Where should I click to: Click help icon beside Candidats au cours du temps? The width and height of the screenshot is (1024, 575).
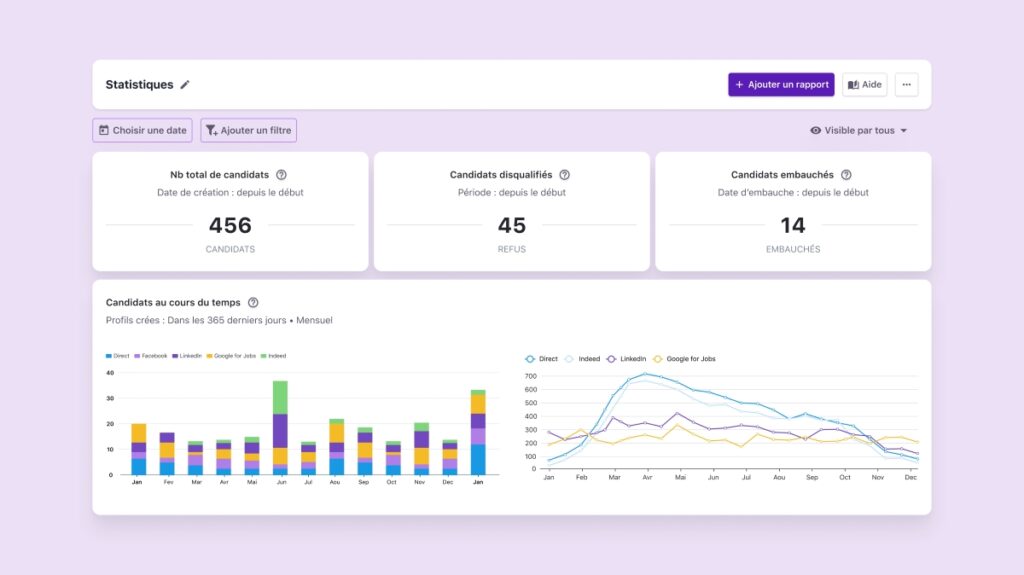pos(253,303)
